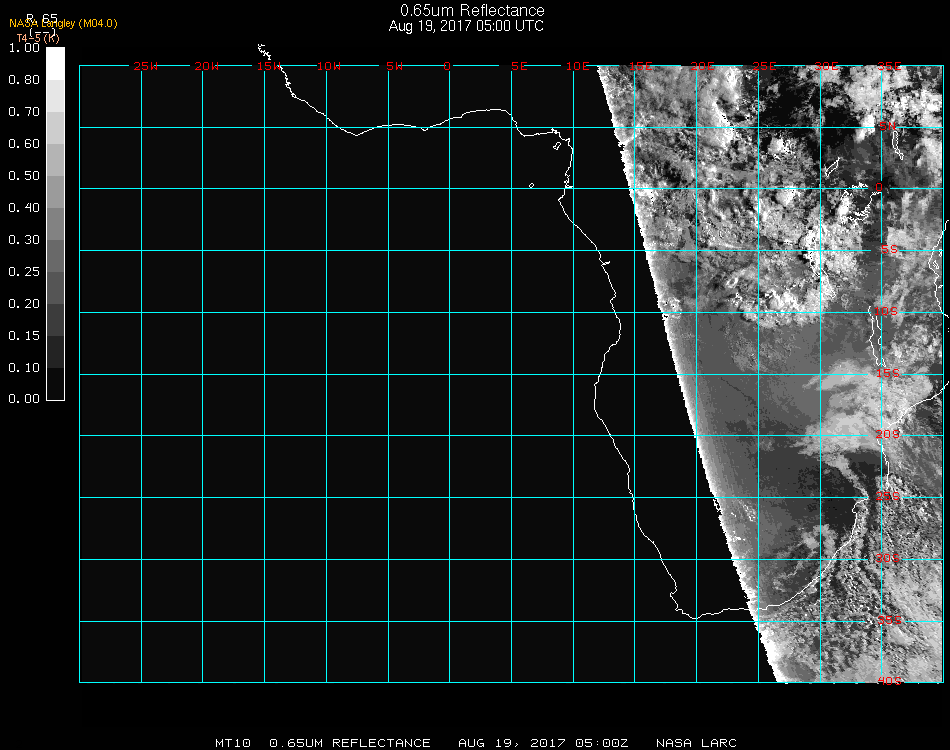Viewport: 950px width, 750px height.
Task: Click the mid-gray bar segment beside 0.50
Action: 55,191
